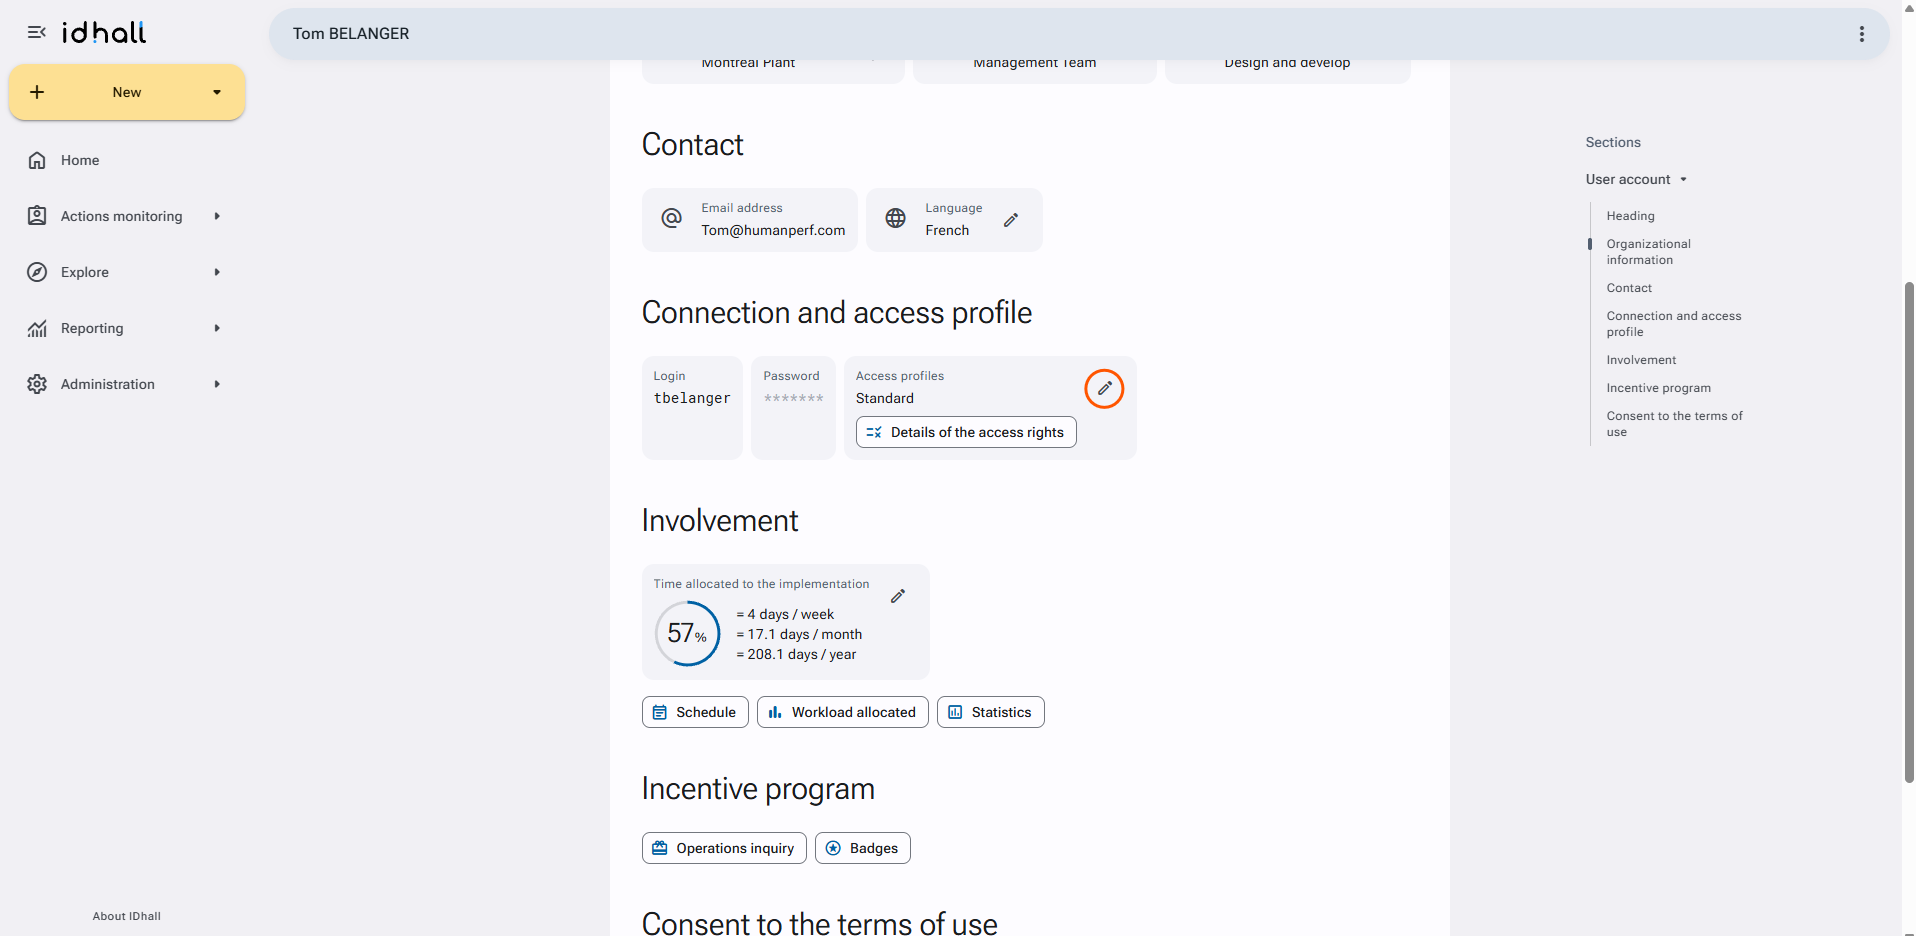Click the plus icon in New button
Screen dimensions: 1916x936
tap(37, 92)
